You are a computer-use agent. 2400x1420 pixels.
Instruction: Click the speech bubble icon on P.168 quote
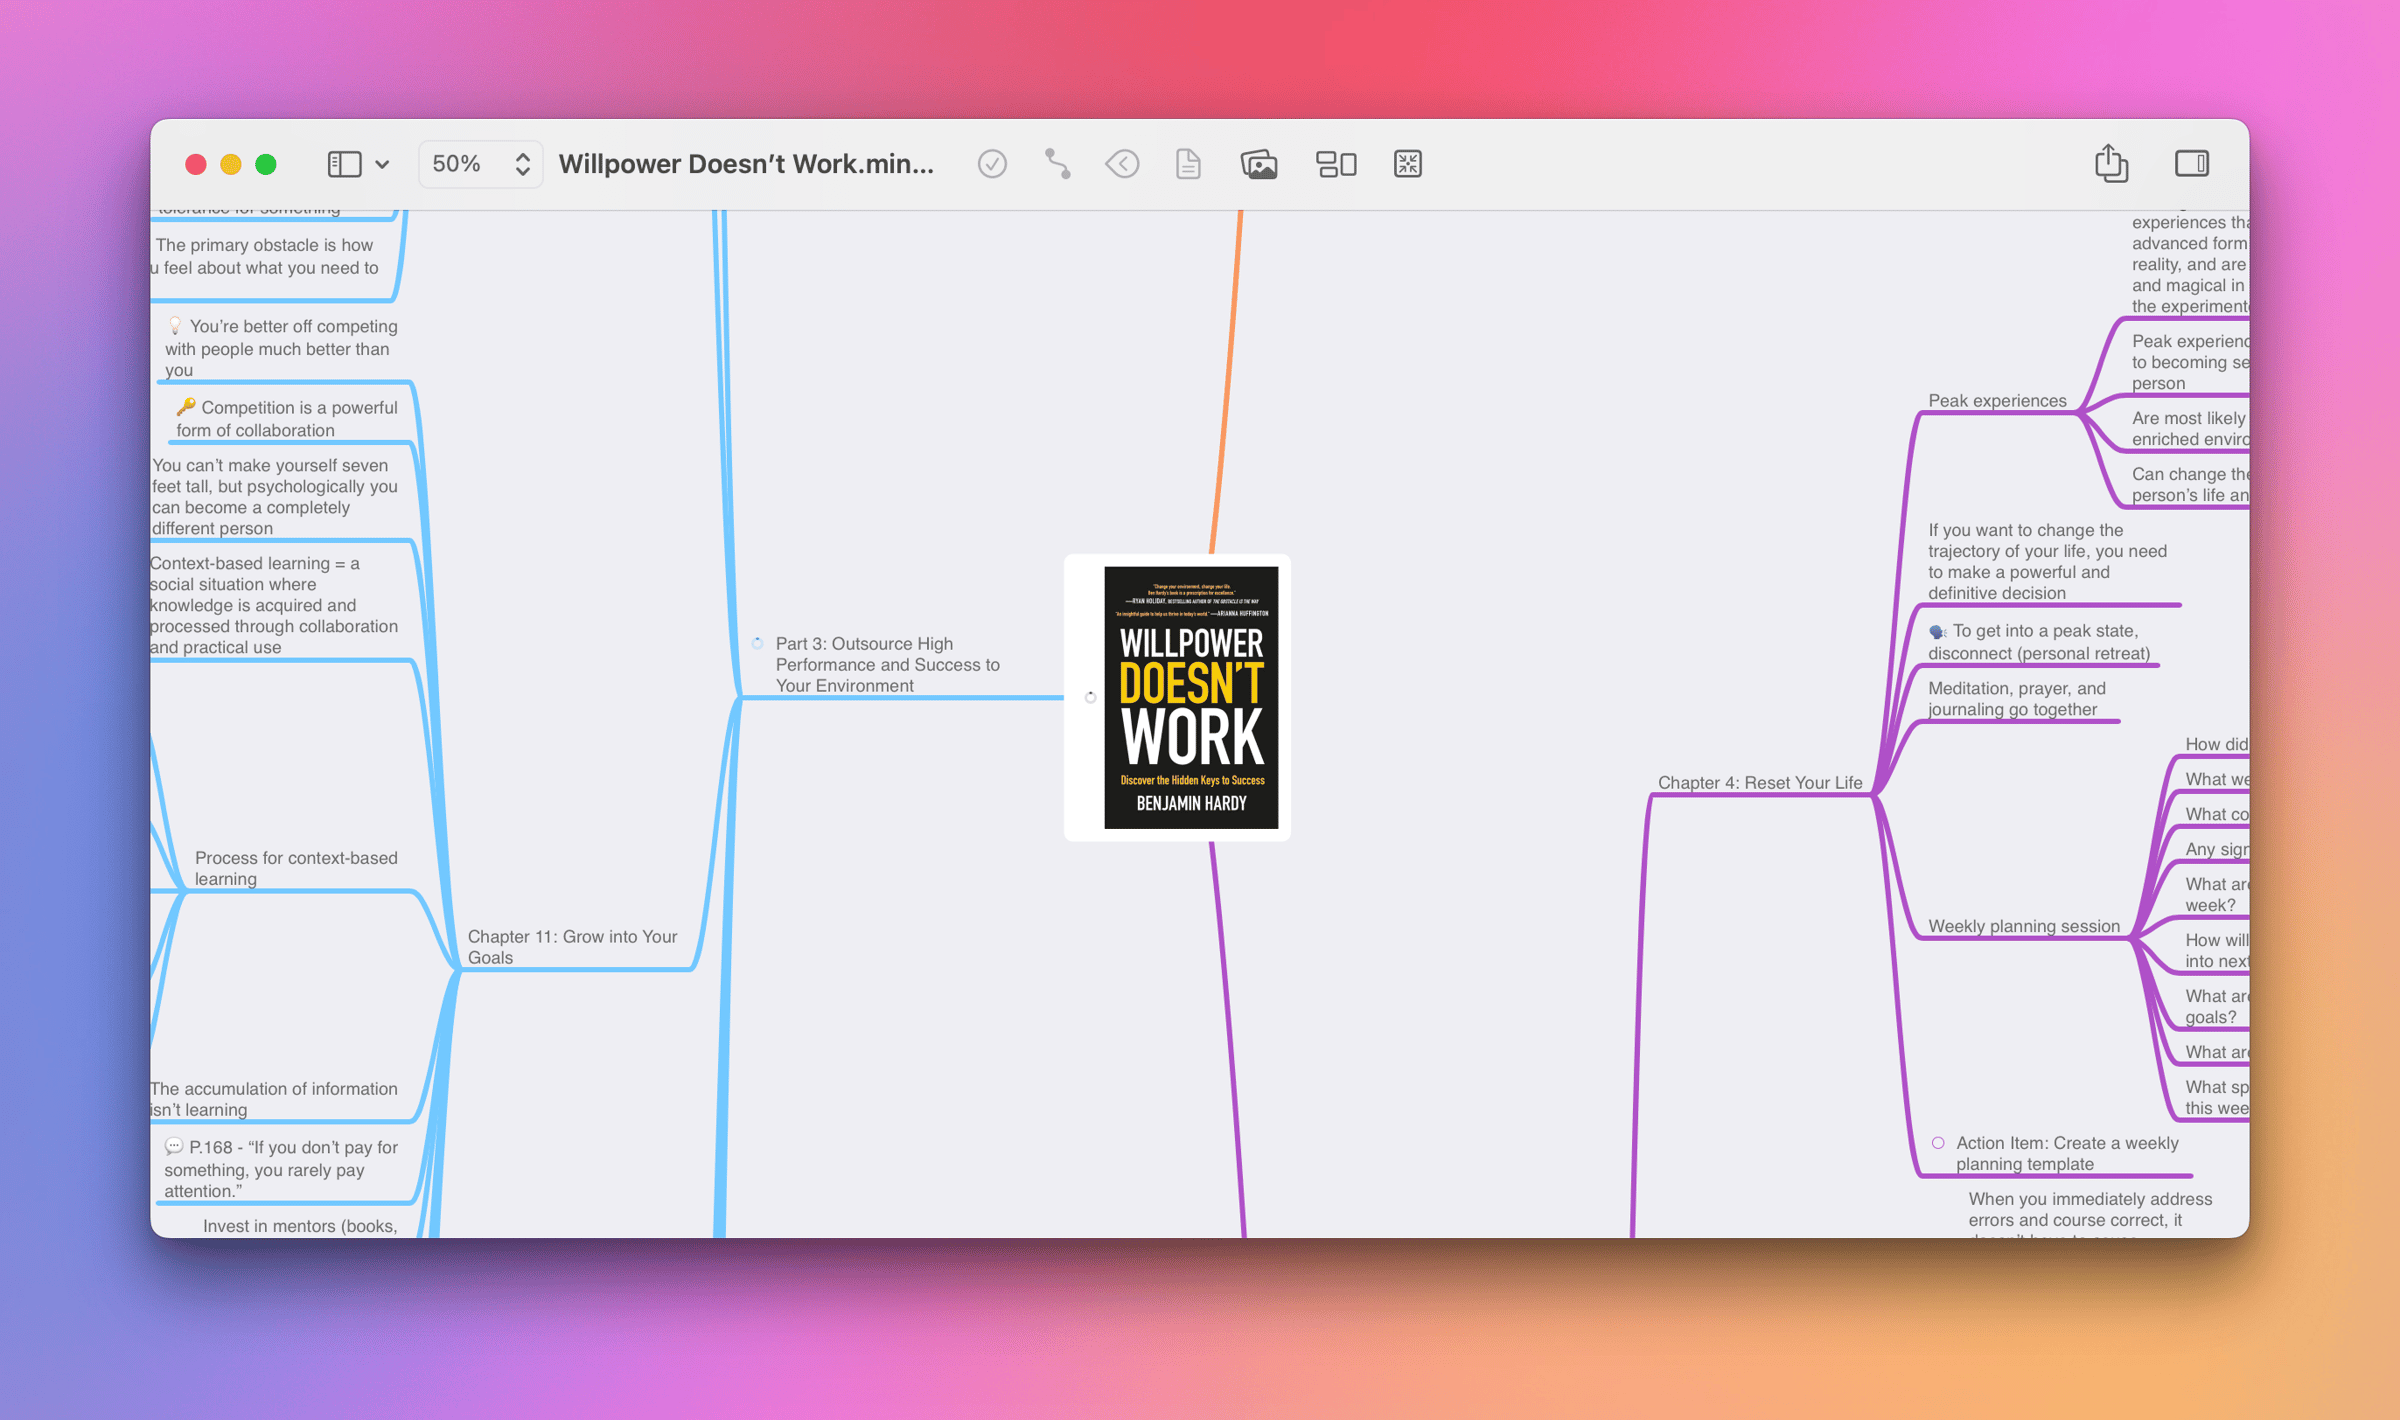point(174,1146)
